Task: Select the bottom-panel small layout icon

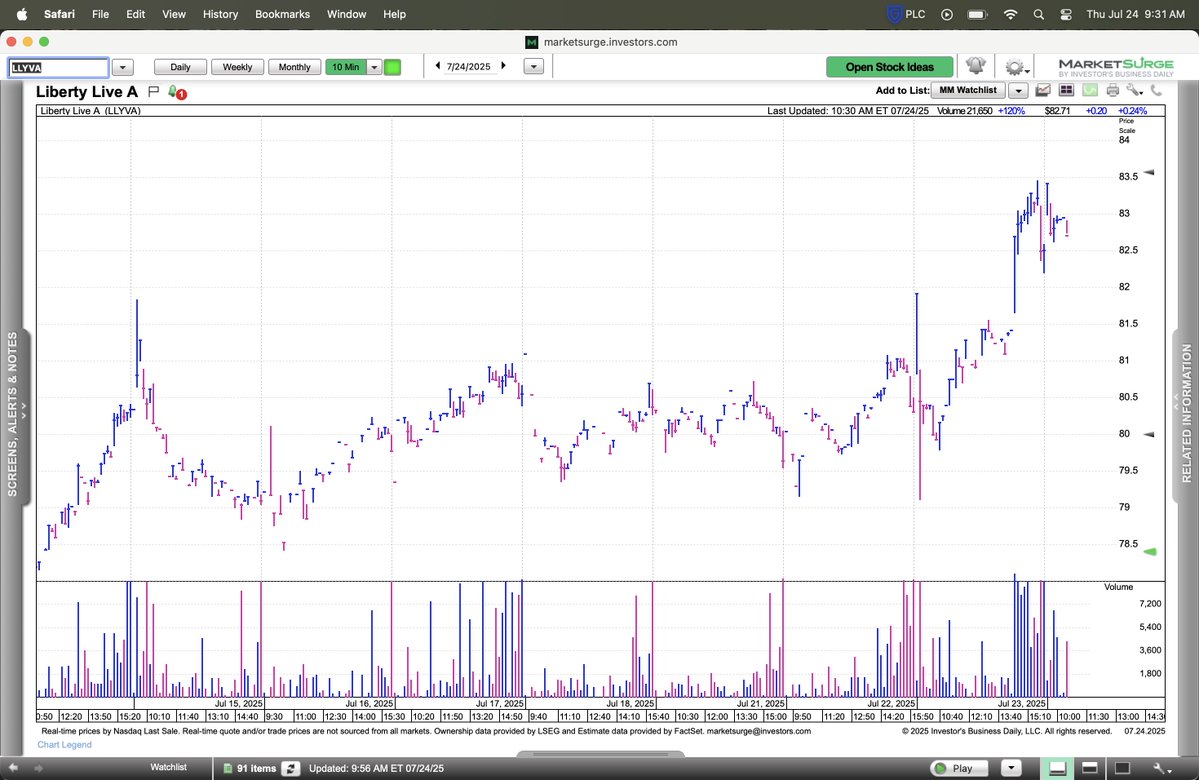Action: 1058,769
